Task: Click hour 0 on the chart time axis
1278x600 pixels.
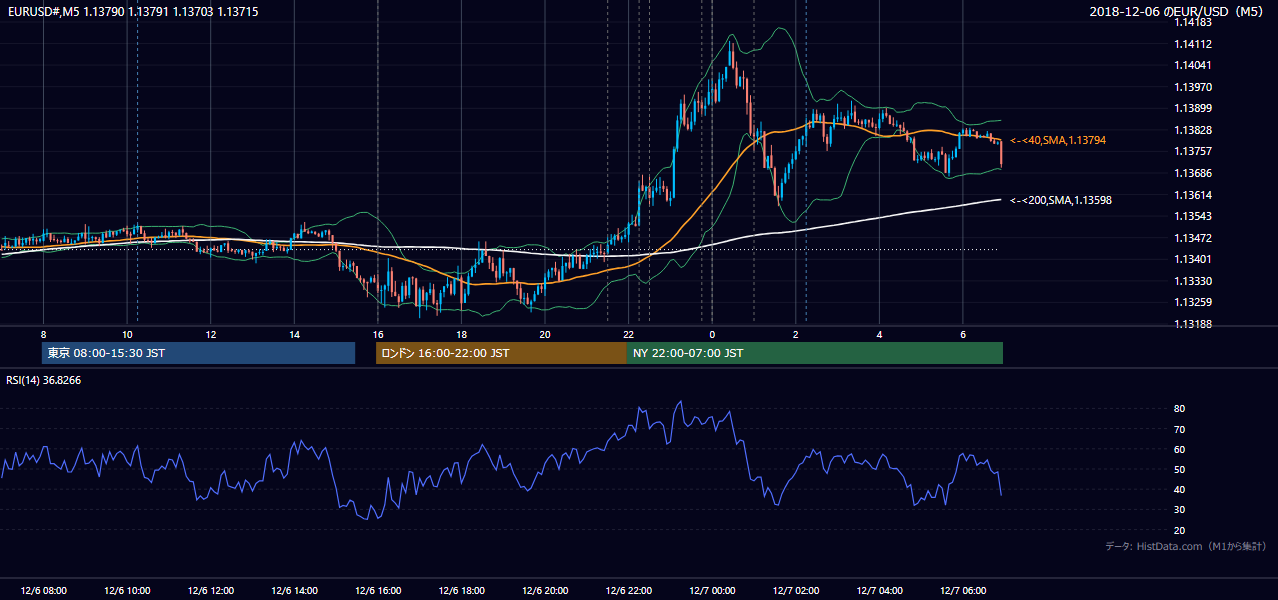Action: 712,334
